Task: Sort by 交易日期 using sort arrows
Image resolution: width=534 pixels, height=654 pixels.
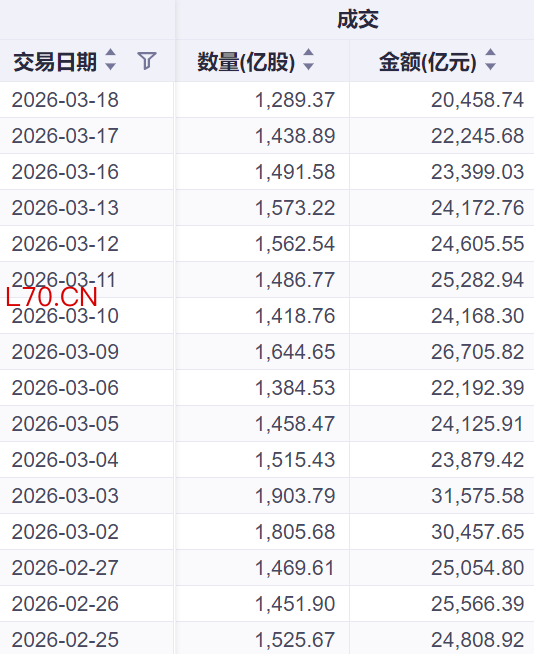Action: coord(111,59)
